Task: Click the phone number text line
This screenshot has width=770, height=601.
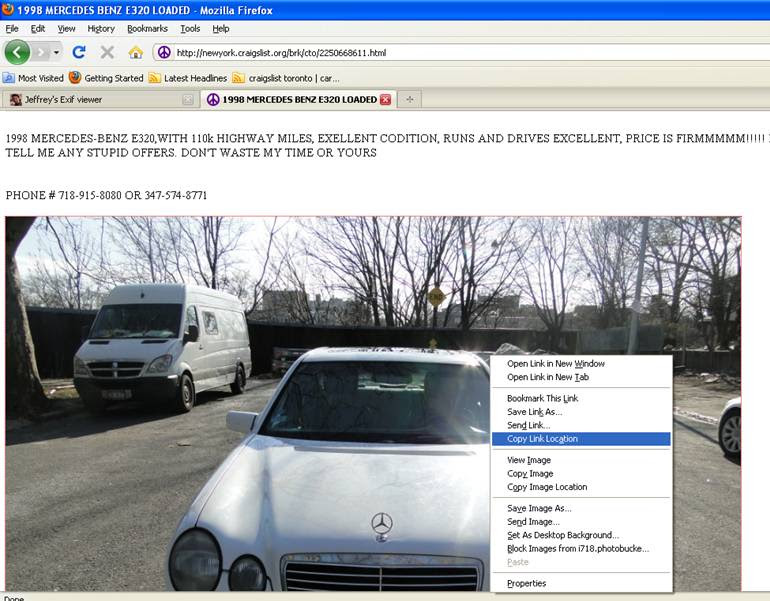Action: tap(107, 195)
